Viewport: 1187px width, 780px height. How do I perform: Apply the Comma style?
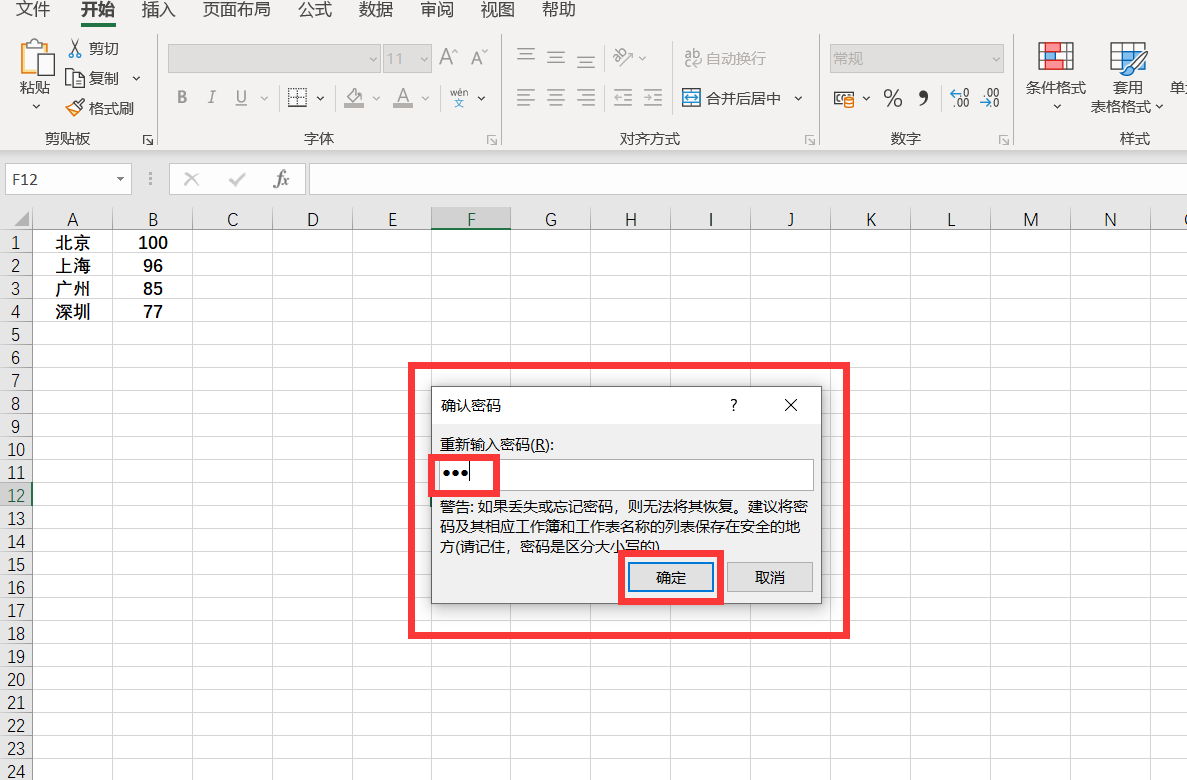(x=923, y=98)
